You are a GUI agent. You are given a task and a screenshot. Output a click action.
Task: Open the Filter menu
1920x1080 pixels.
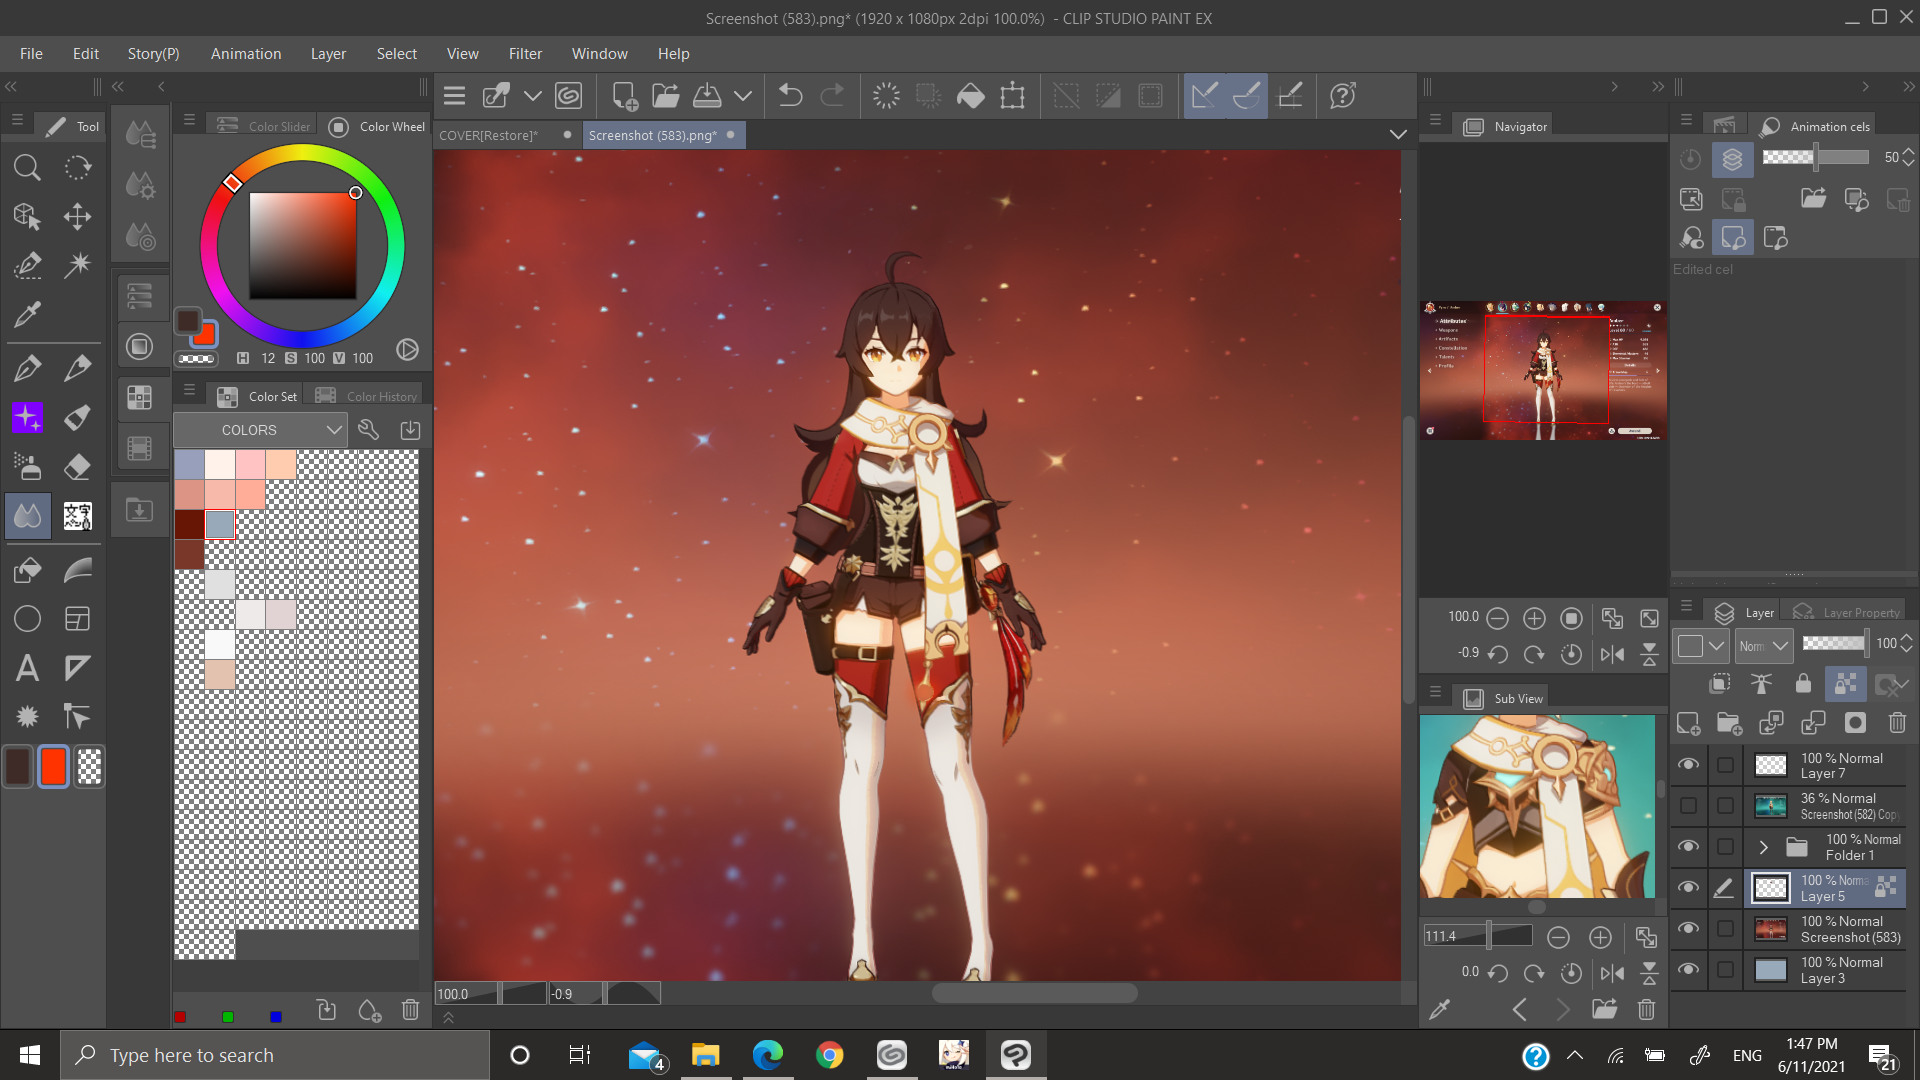[x=524, y=54]
